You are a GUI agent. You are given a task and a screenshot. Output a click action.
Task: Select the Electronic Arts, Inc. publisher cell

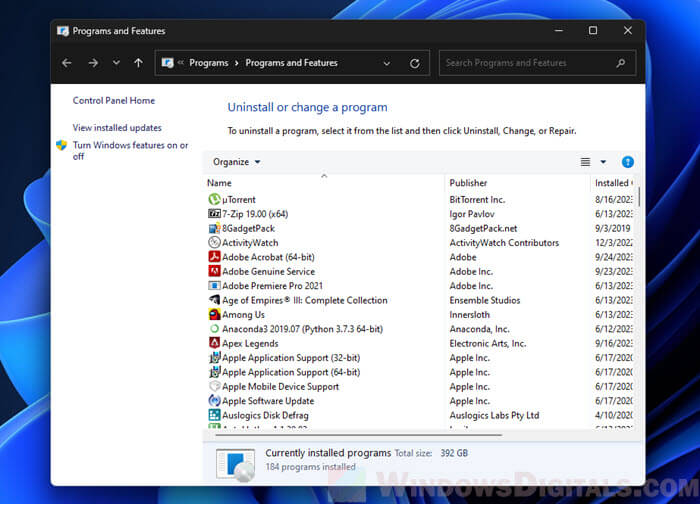488,343
